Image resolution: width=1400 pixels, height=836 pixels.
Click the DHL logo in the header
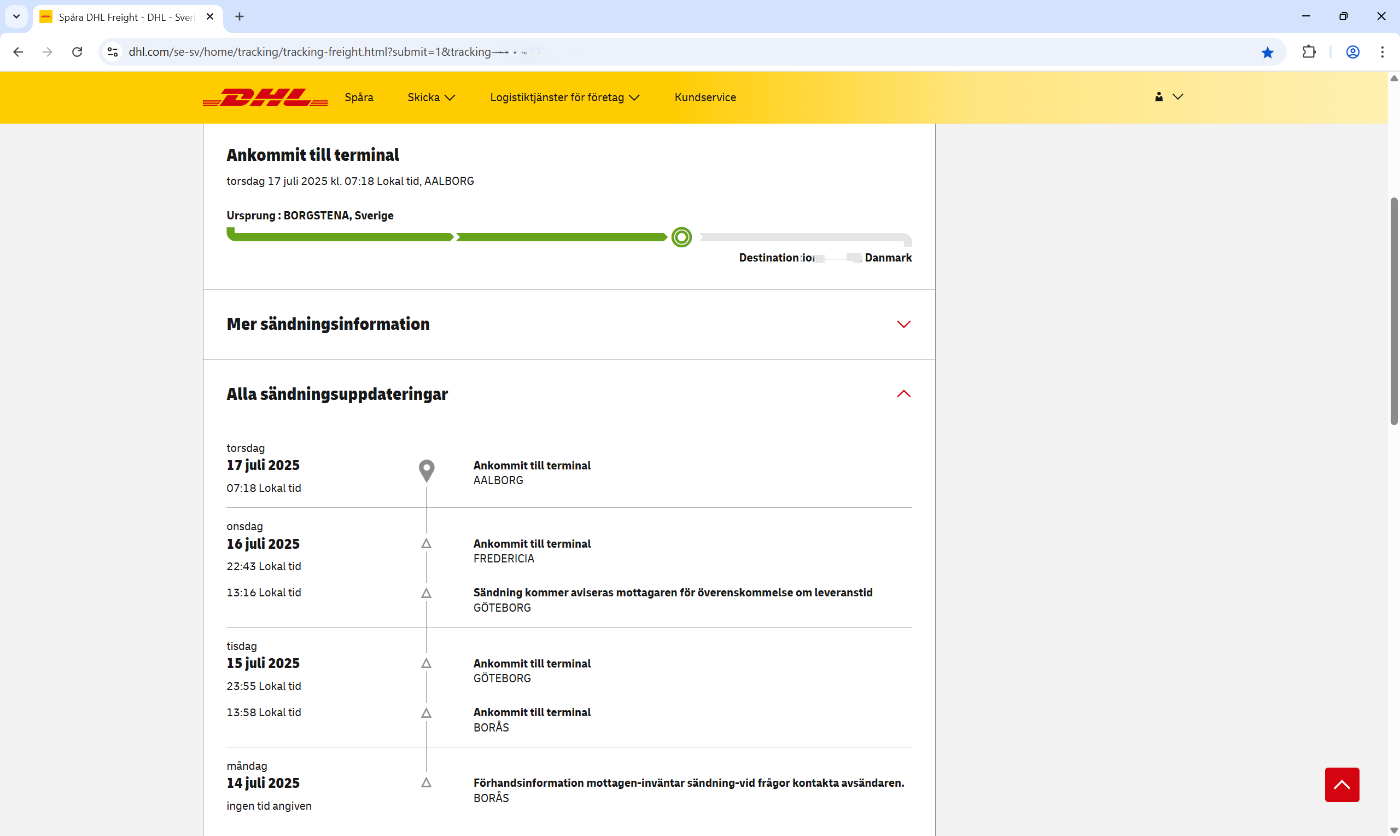click(x=265, y=98)
